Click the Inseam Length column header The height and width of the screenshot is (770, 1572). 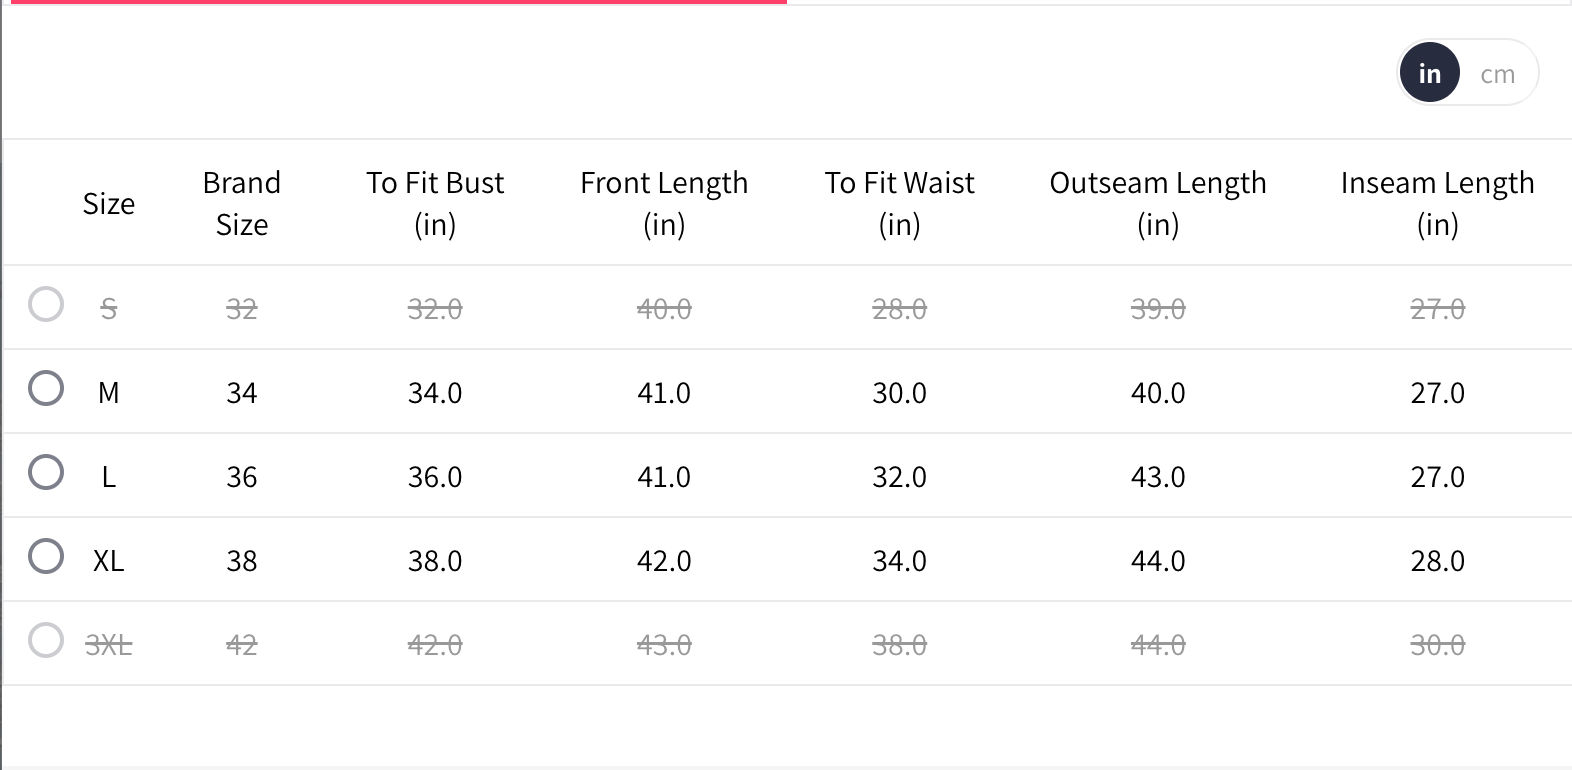pyautogui.click(x=1437, y=203)
